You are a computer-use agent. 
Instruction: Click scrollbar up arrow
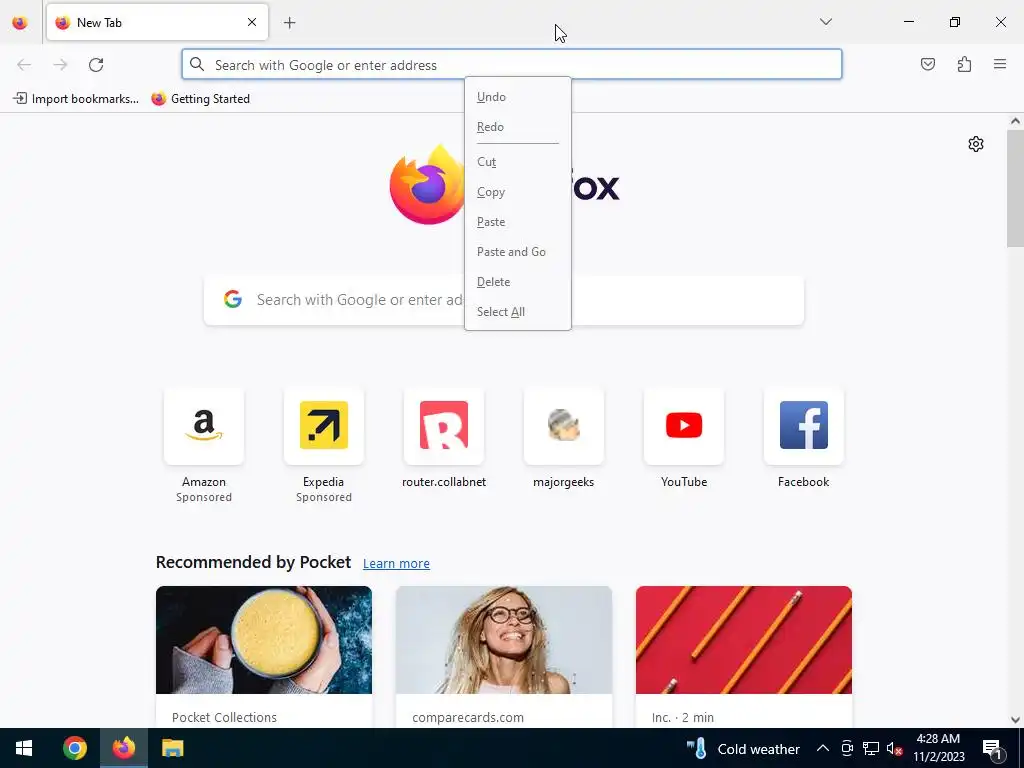[1015, 121]
